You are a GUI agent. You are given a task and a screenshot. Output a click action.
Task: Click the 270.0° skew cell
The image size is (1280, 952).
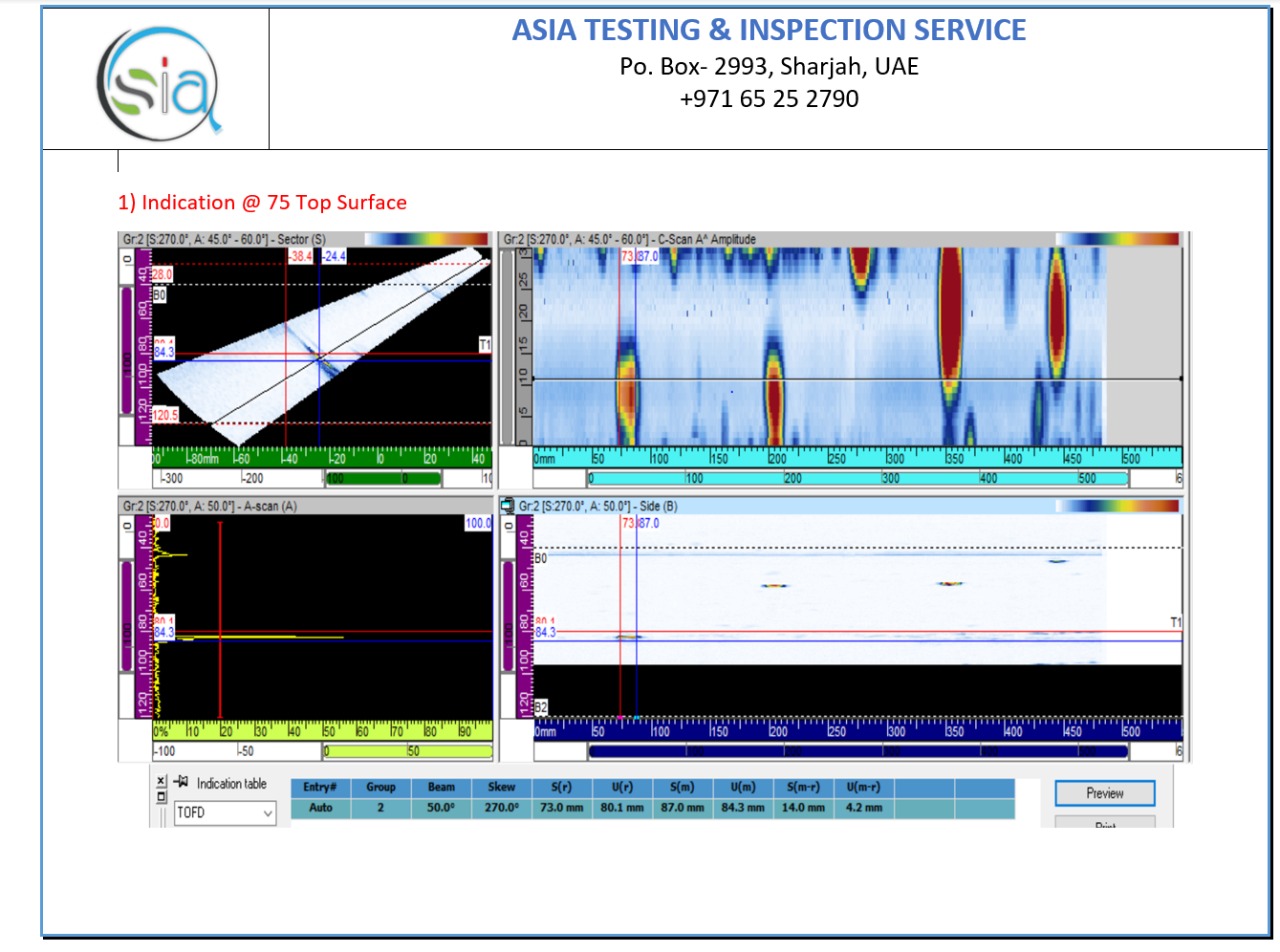502,808
